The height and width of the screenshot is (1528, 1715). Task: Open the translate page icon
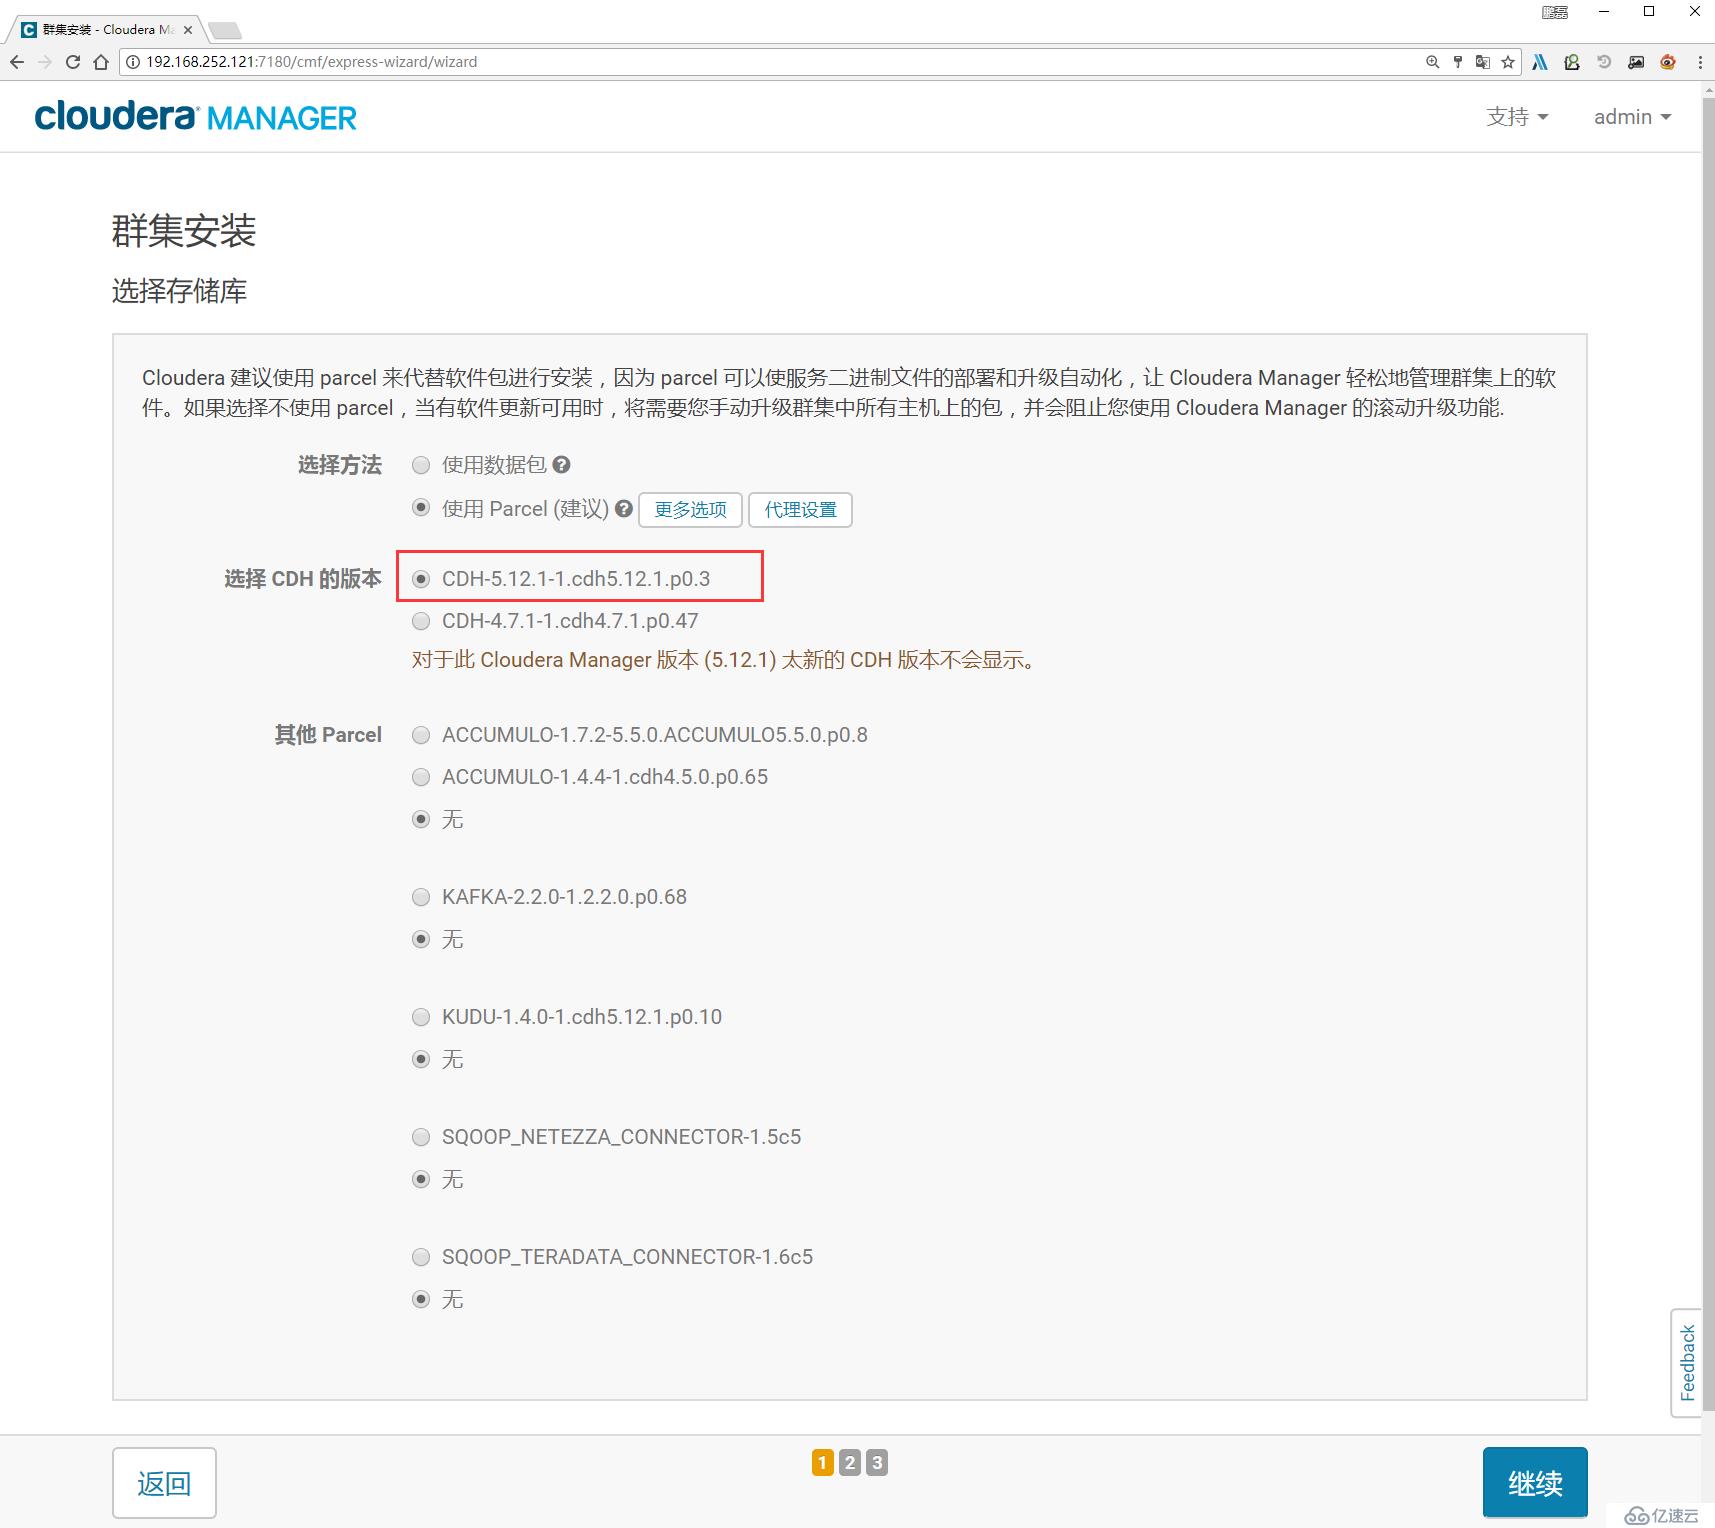pos(1483,62)
